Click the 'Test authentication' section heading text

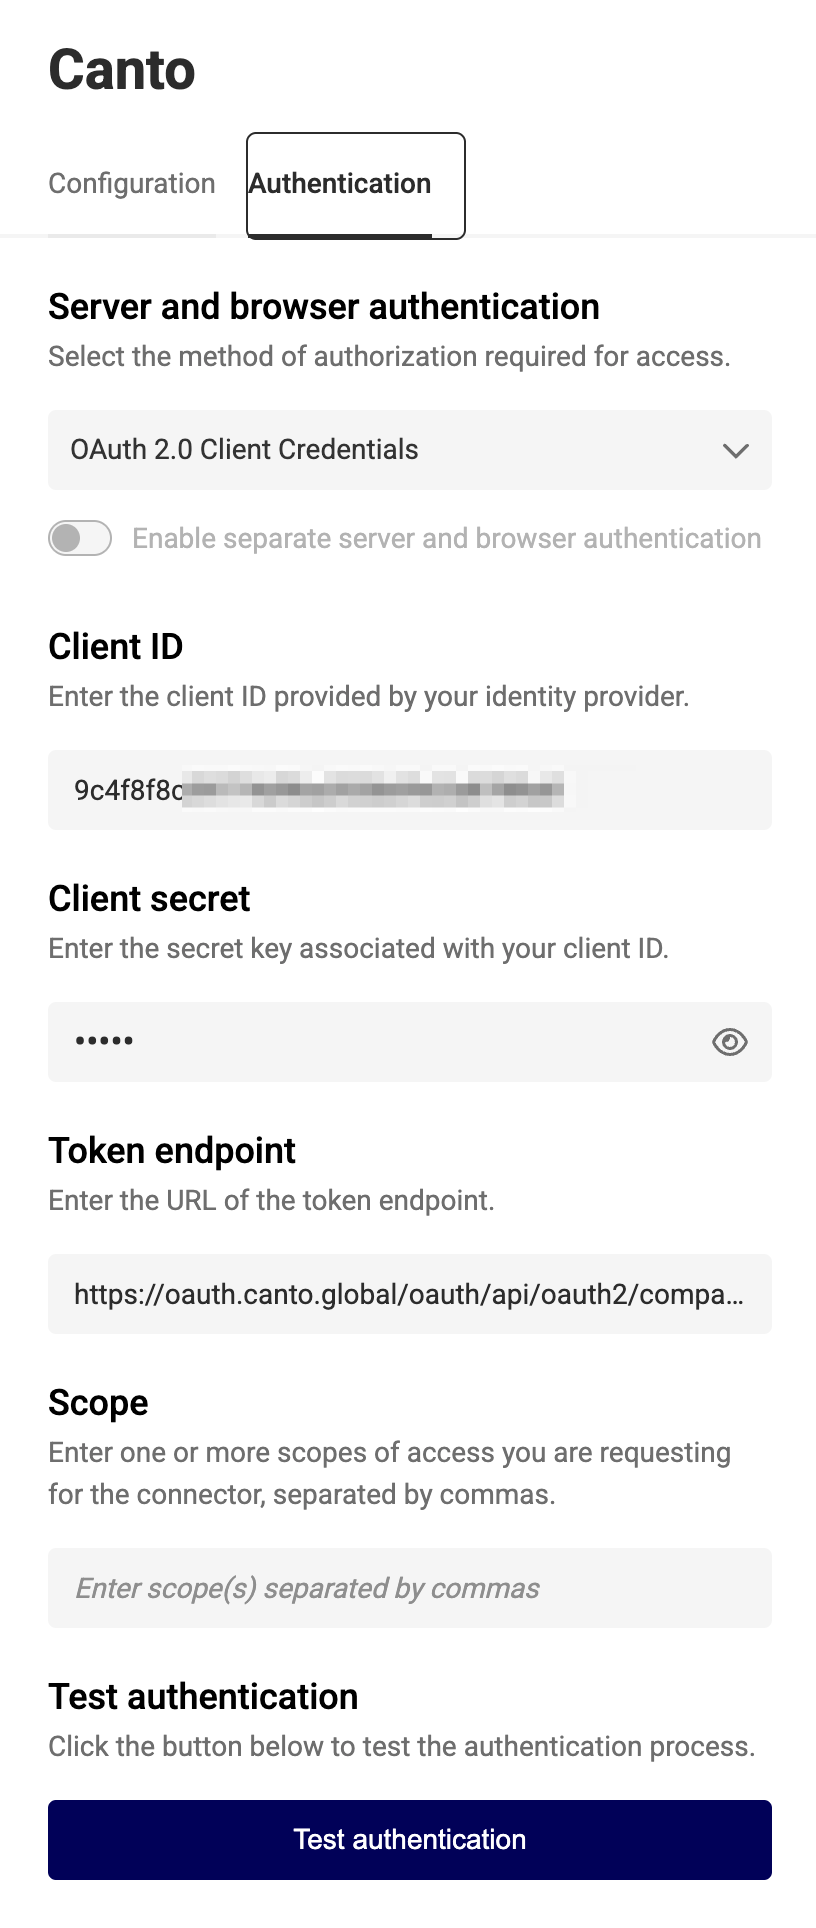pyautogui.click(x=203, y=1696)
